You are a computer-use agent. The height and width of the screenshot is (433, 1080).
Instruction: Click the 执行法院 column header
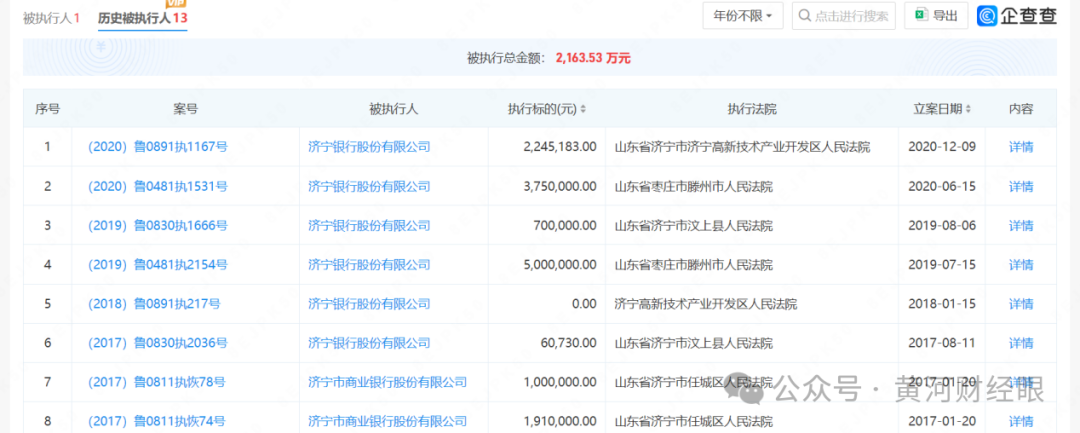[751, 109]
